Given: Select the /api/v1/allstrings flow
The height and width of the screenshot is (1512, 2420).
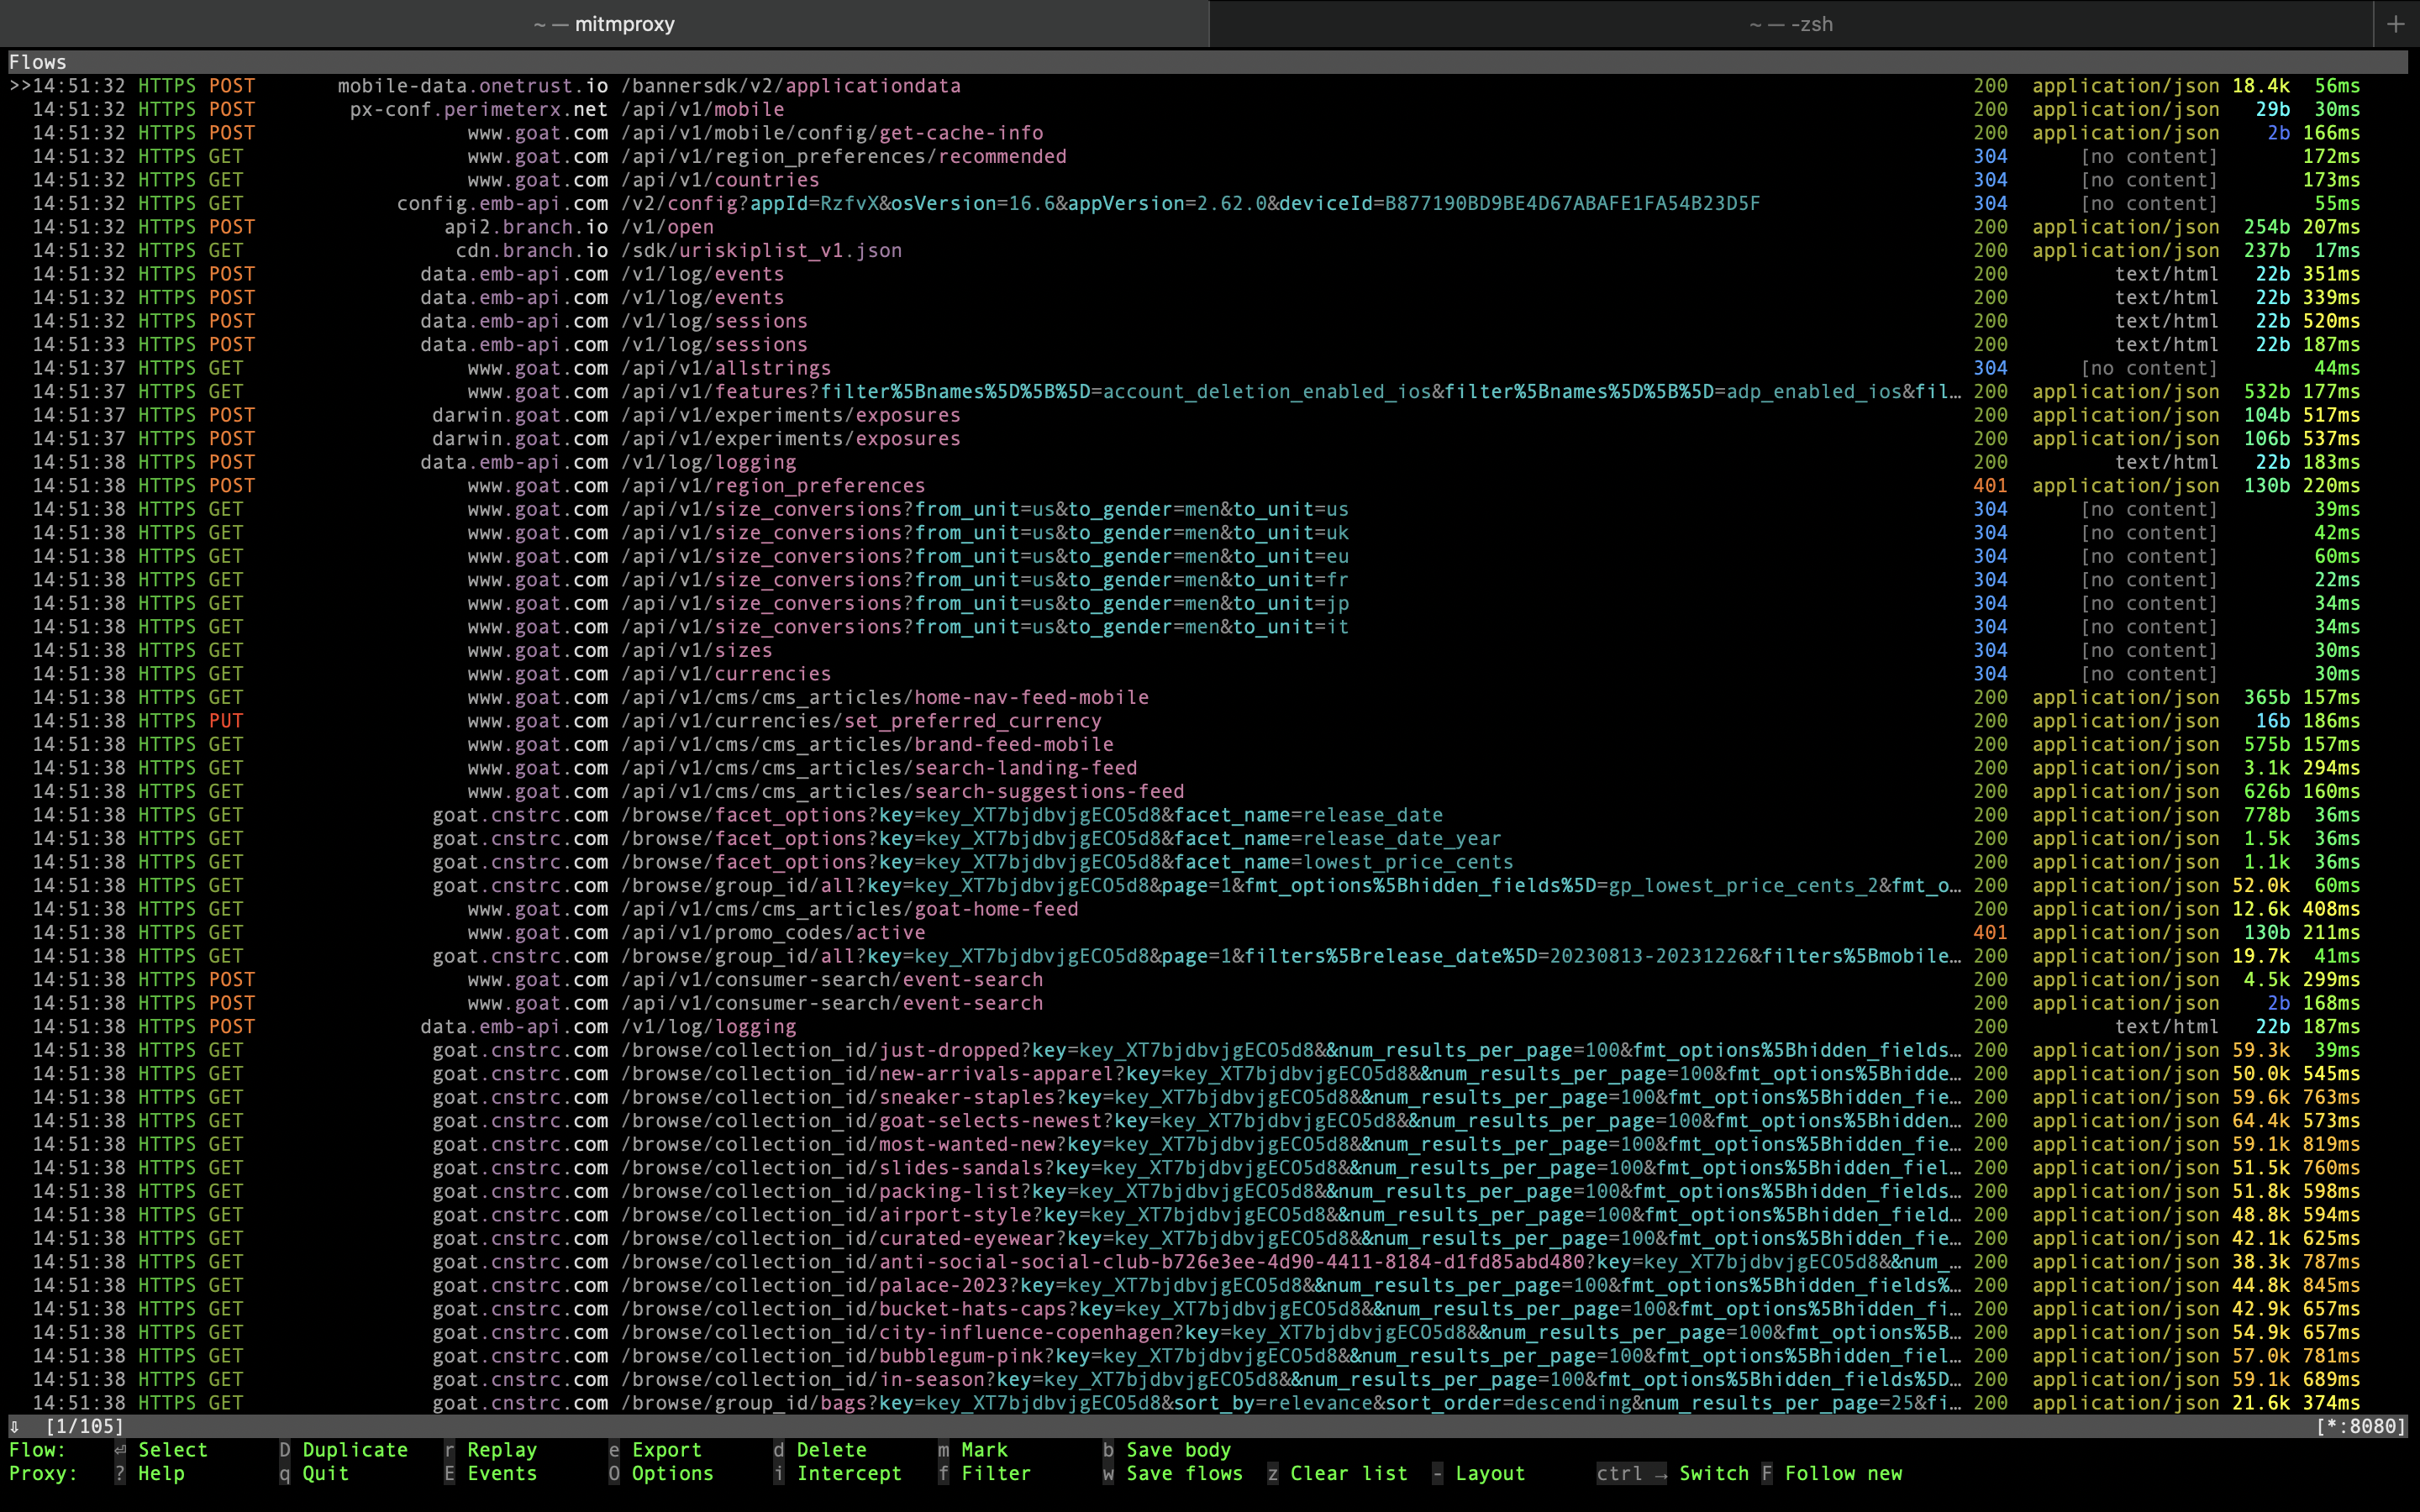Looking at the screenshot, I should 1208,368.
